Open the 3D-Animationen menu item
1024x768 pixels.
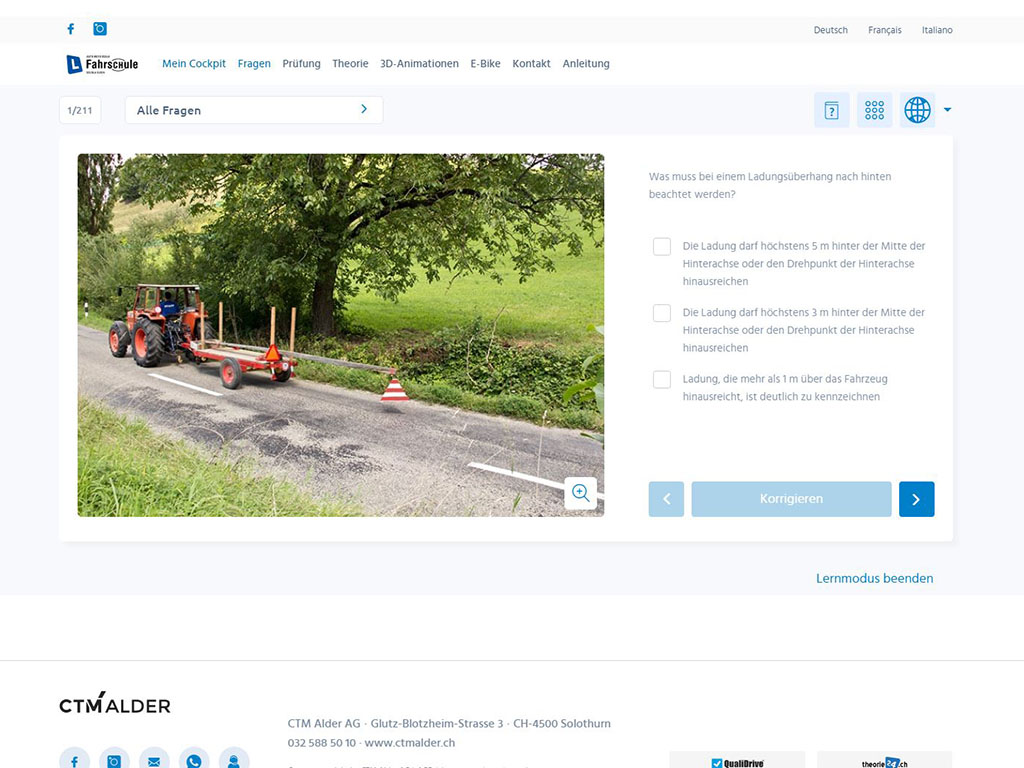[x=419, y=64]
